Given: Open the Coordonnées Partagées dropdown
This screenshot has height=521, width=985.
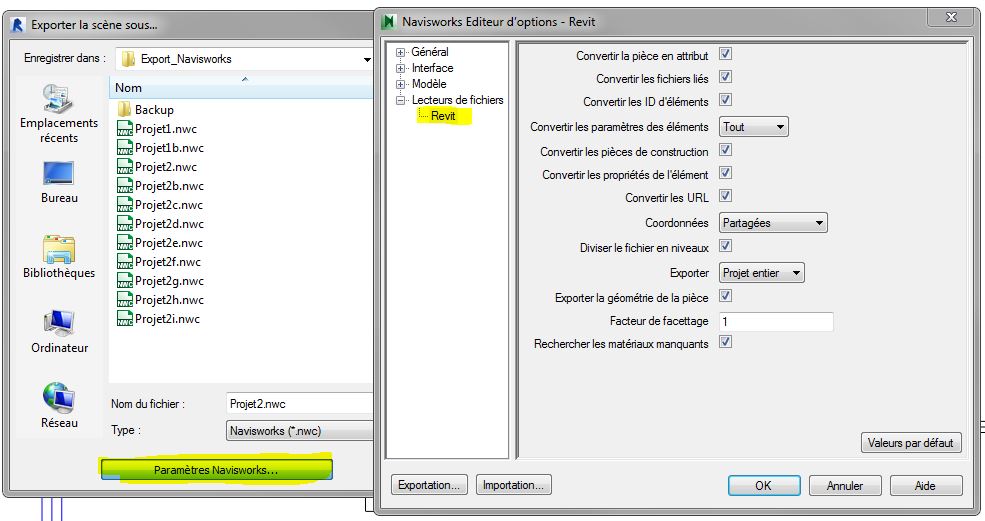Looking at the screenshot, I should [x=773, y=223].
